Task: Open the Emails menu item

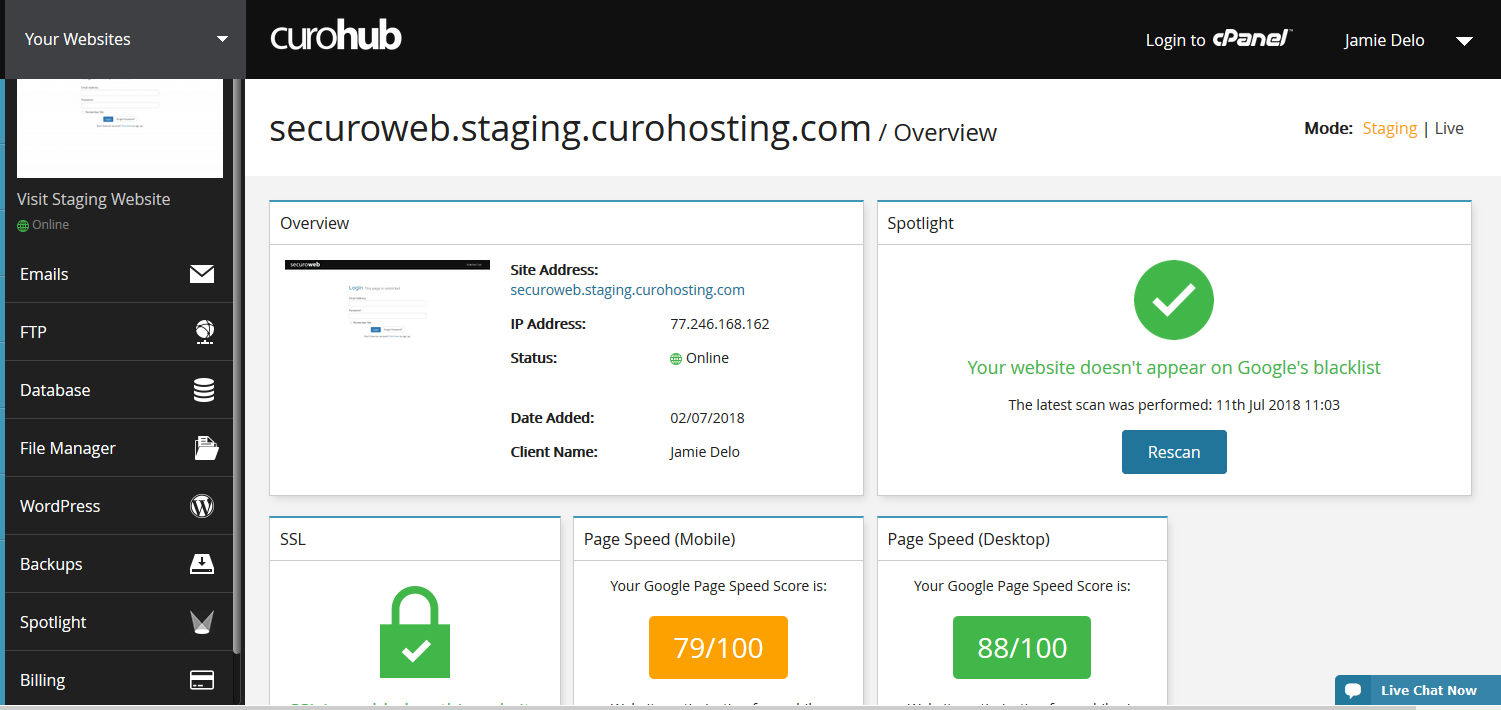Action: tap(119, 274)
